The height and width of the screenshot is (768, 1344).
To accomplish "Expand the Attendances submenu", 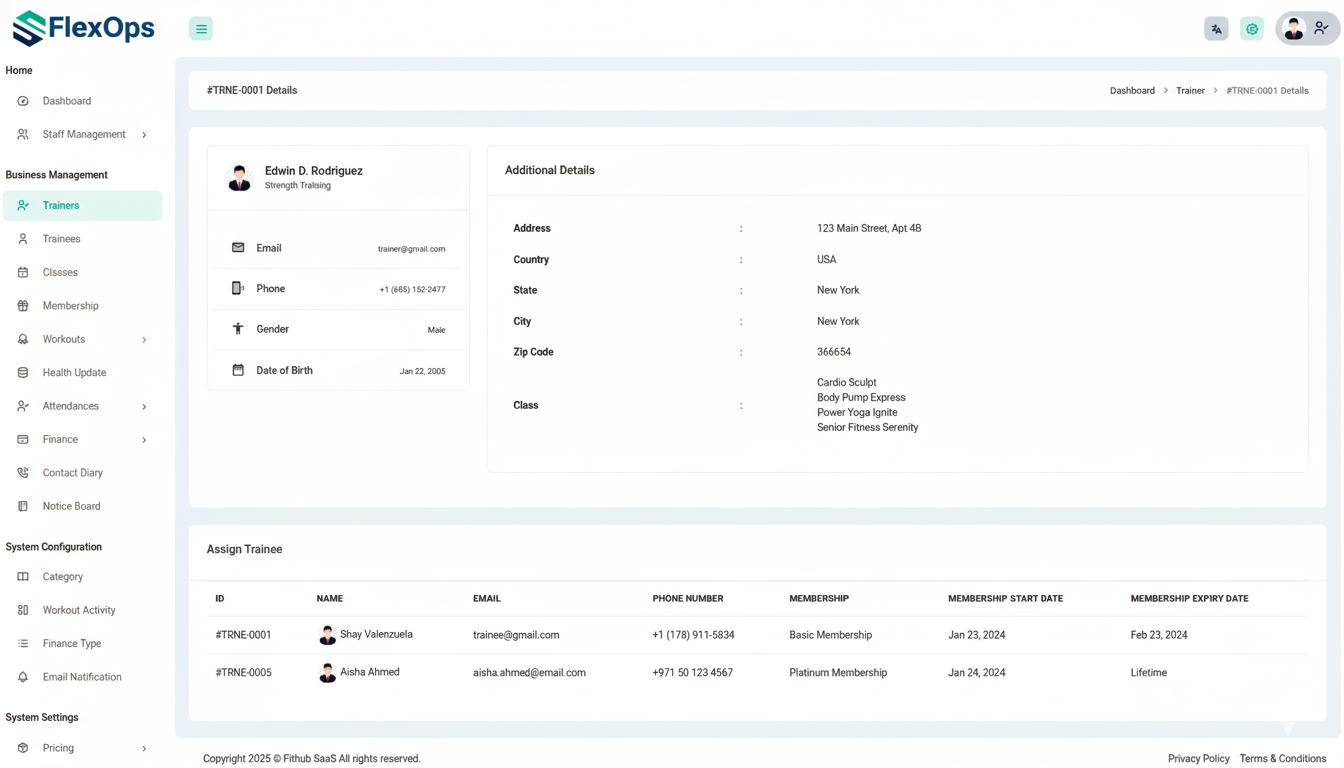I will click(144, 407).
